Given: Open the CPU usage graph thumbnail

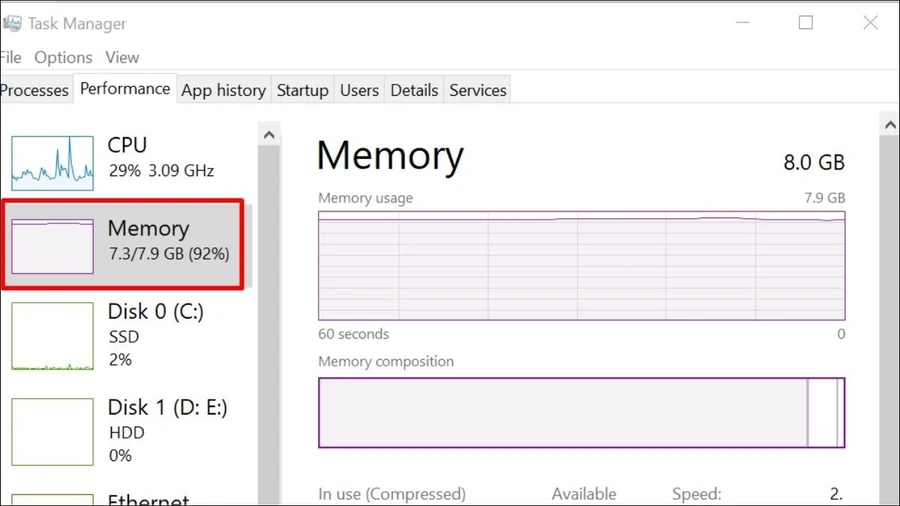Looking at the screenshot, I should pos(52,164).
